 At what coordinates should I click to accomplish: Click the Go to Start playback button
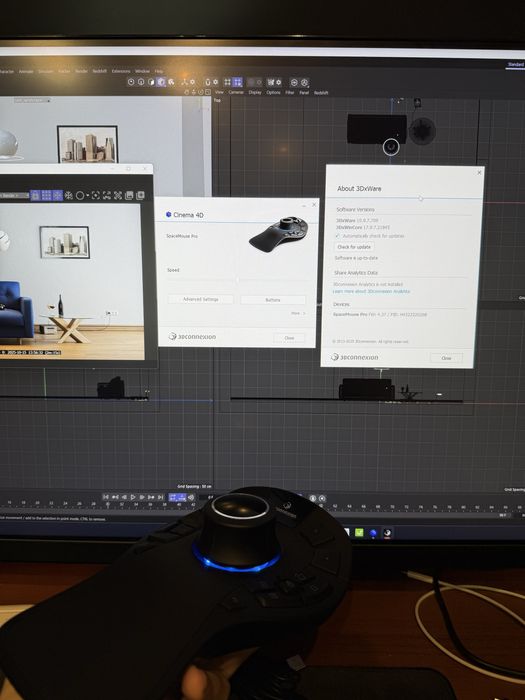[106, 497]
